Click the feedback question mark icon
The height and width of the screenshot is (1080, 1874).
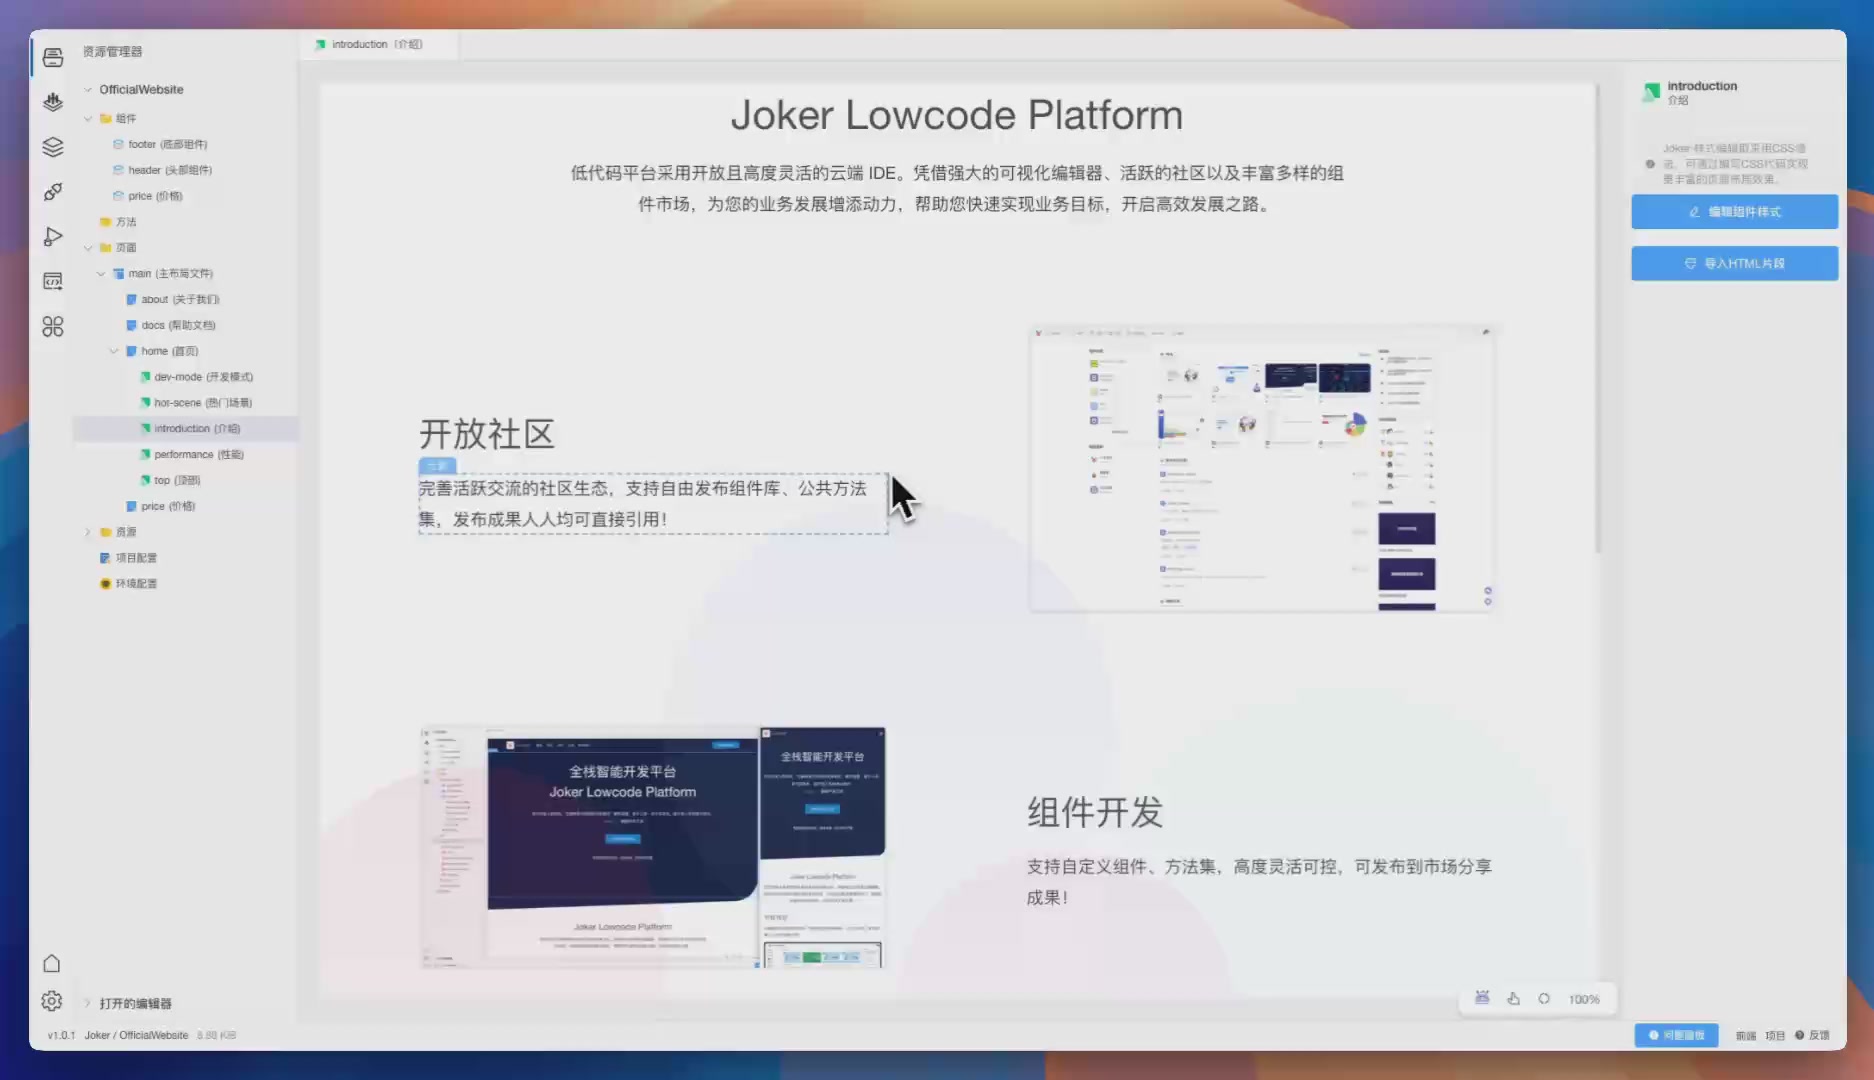[x=1799, y=1035]
